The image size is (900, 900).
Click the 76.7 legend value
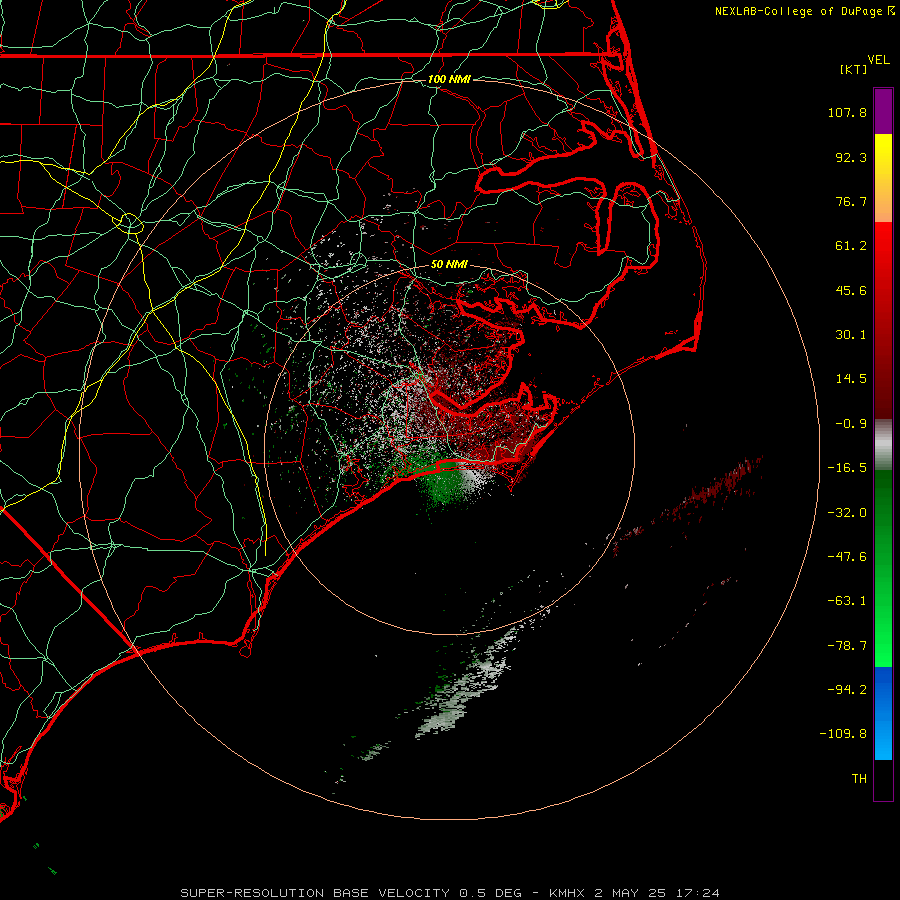tap(851, 201)
